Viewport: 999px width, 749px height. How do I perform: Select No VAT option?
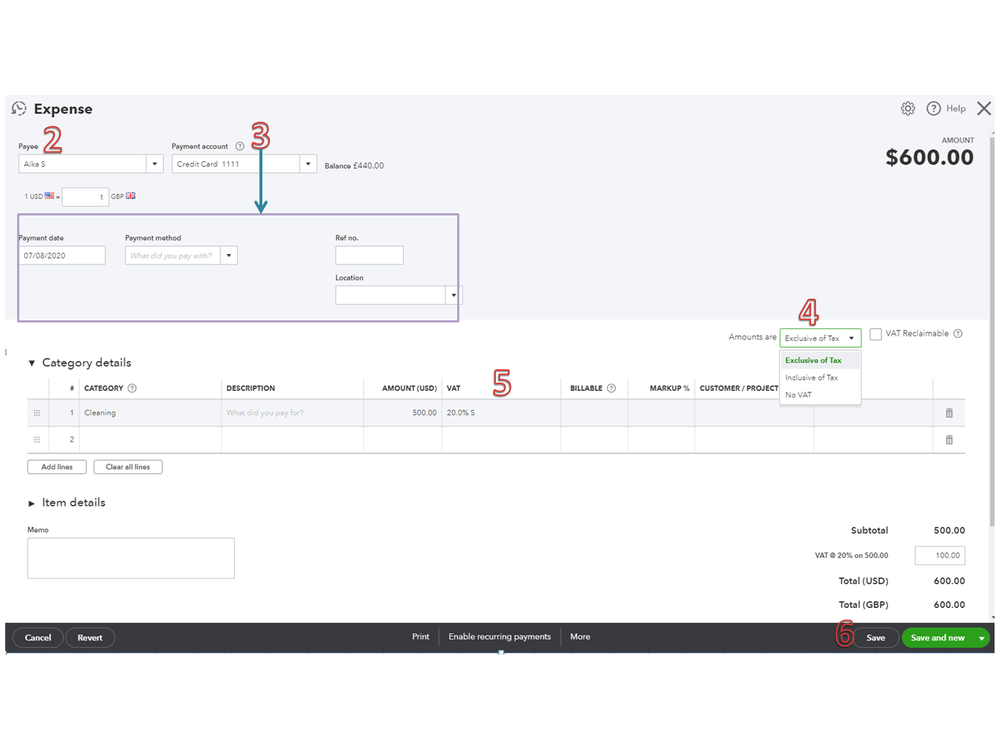pyautogui.click(x=820, y=395)
